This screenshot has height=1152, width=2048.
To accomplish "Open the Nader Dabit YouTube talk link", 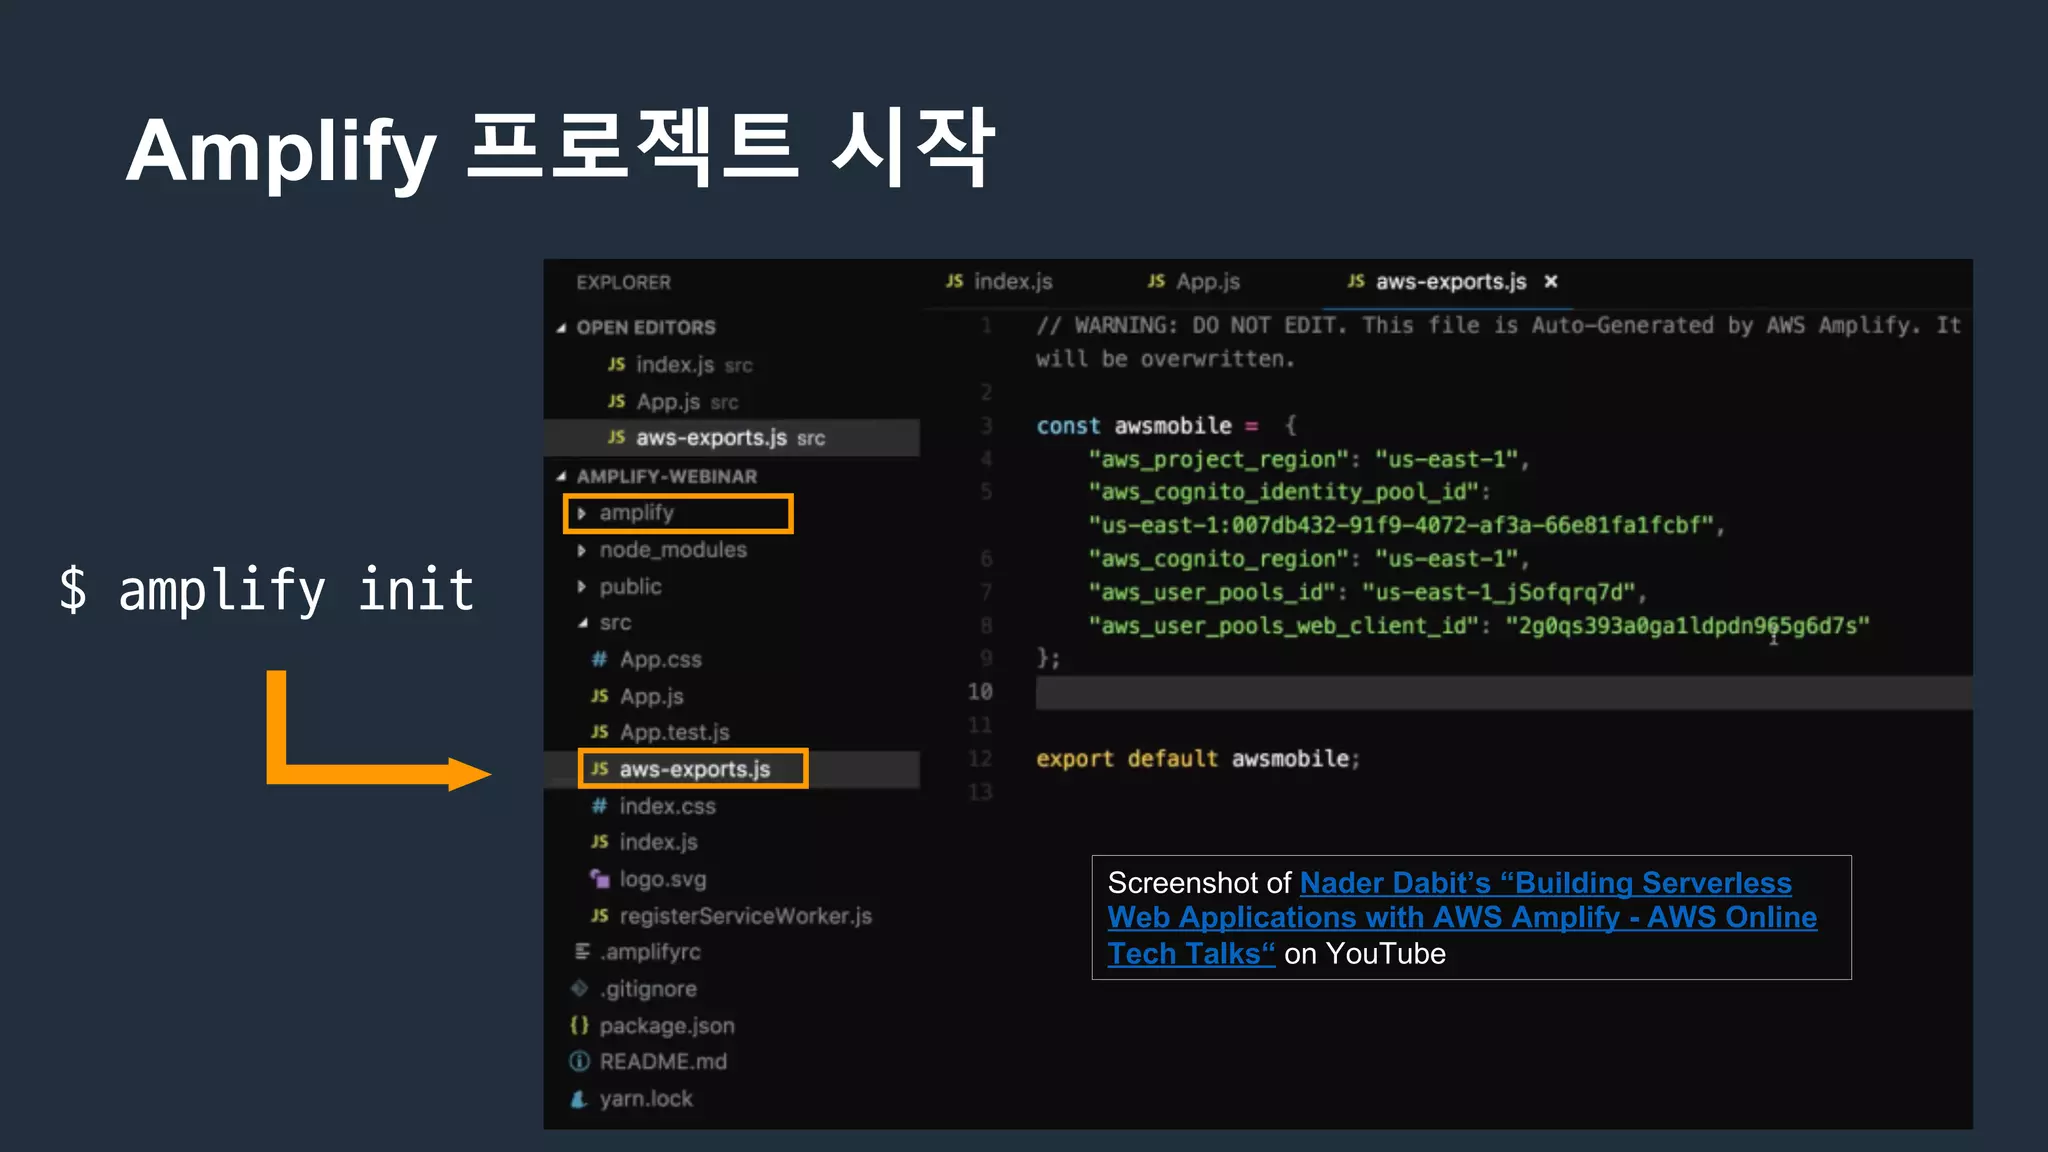I will click(x=1462, y=918).
